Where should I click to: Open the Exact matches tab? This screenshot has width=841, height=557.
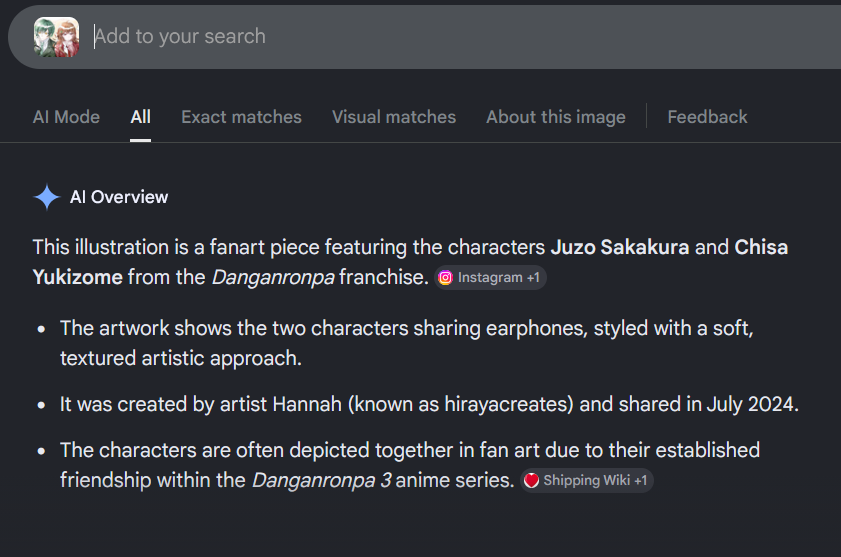(x=241, y=117)
